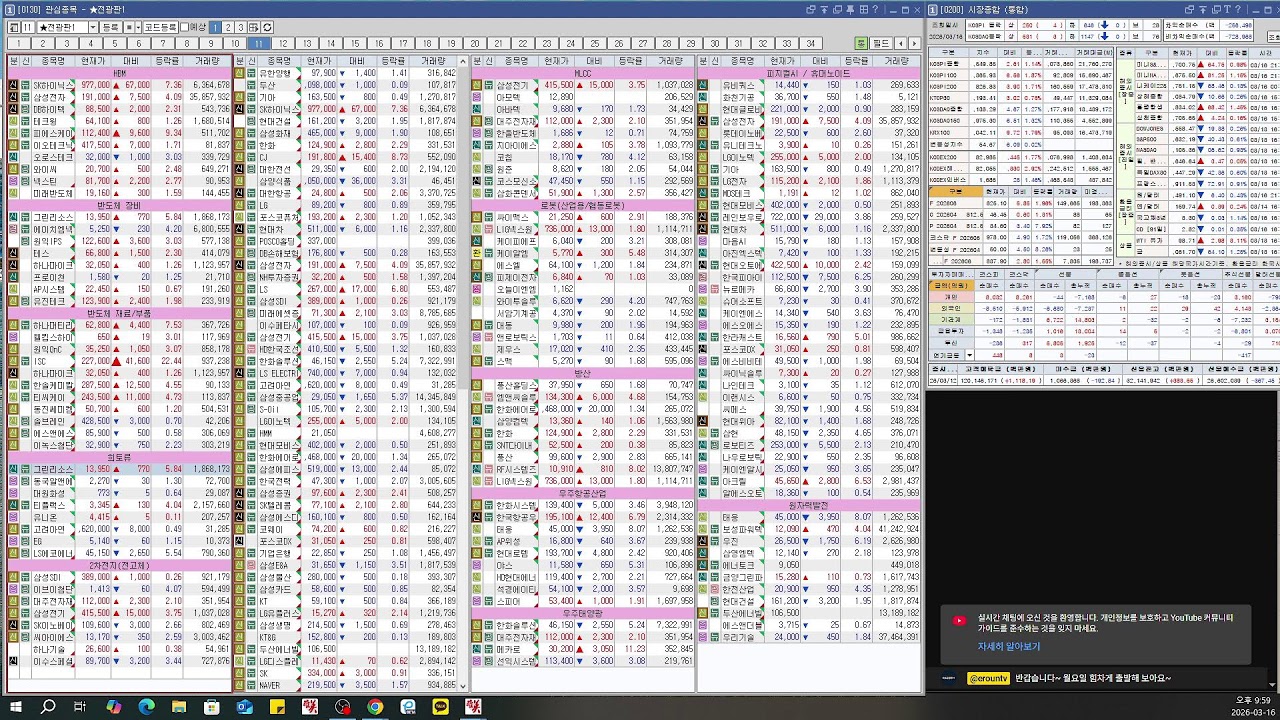Toggle the 예상 checkbox
Viewport: 1280px width, 720px height.
(x=184, y=27)
